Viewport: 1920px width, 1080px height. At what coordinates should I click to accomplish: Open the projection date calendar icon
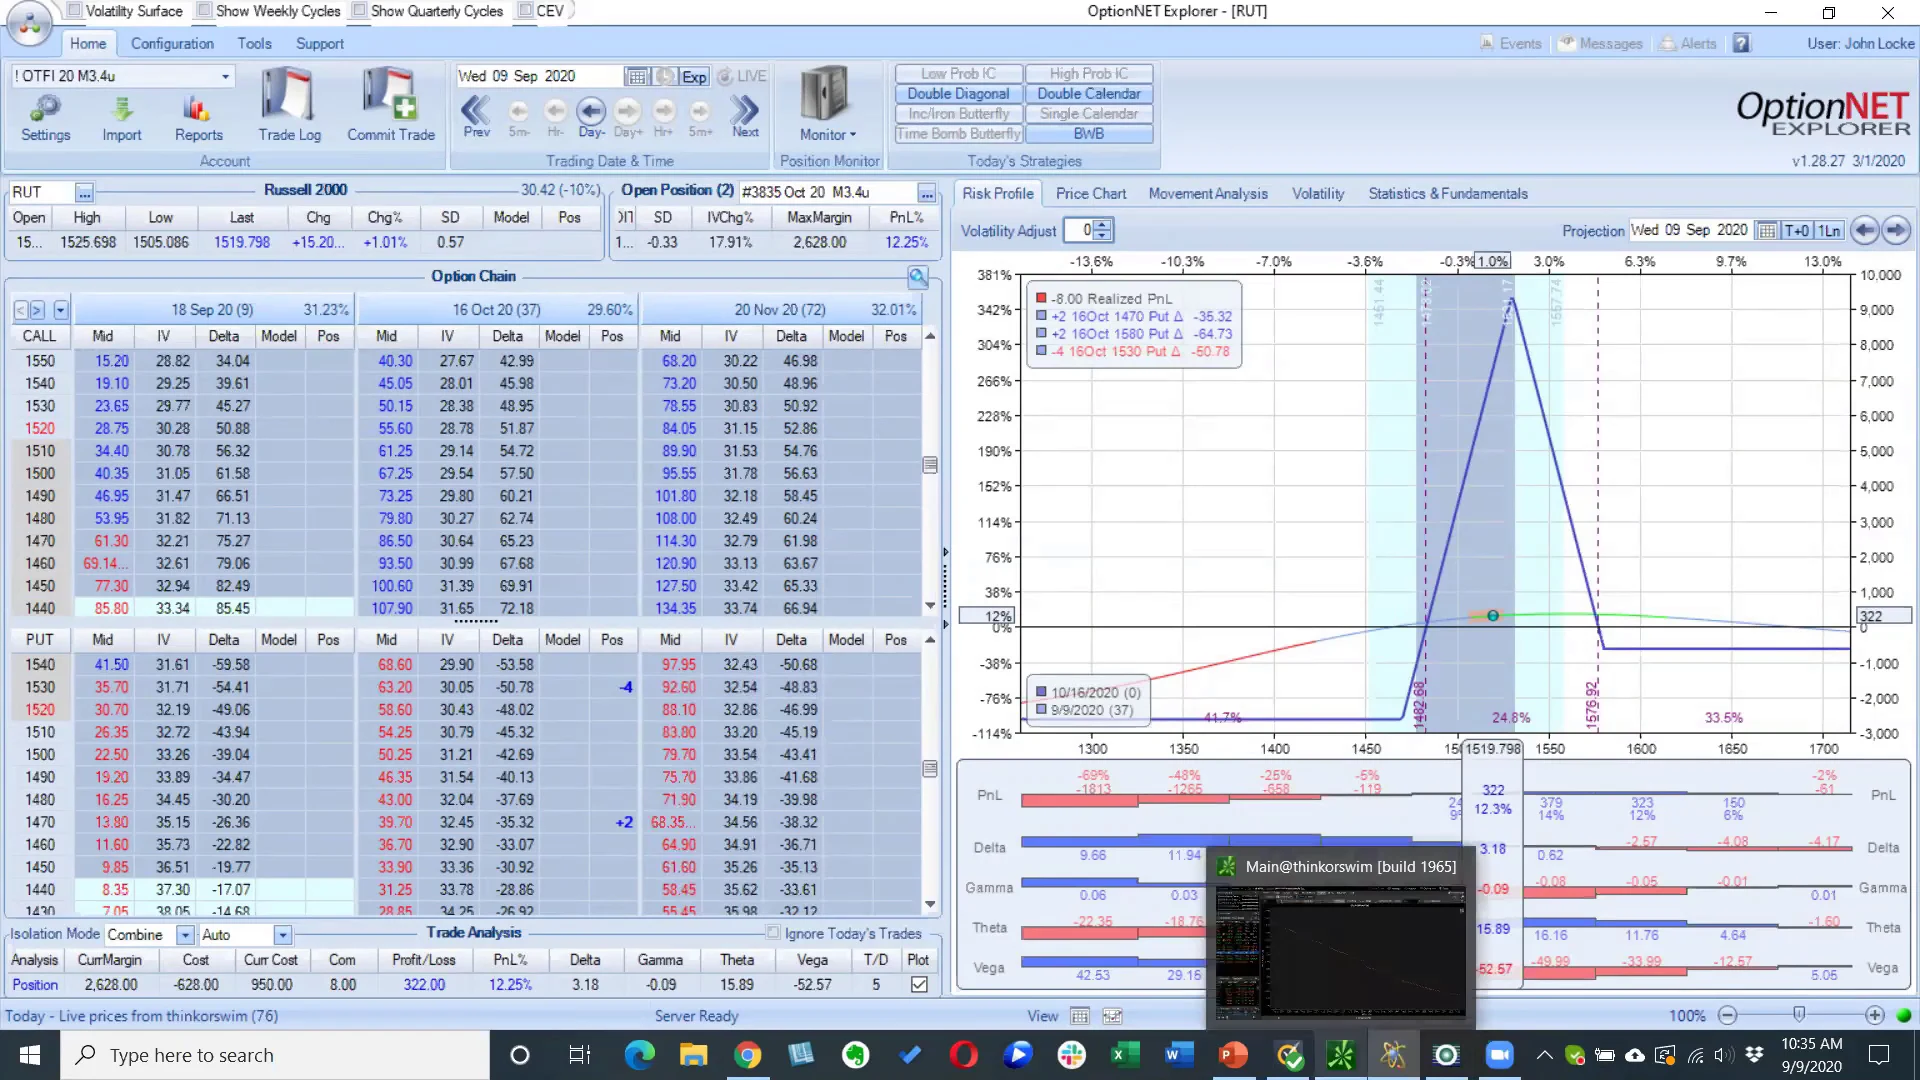click(x=1767, y=230)
